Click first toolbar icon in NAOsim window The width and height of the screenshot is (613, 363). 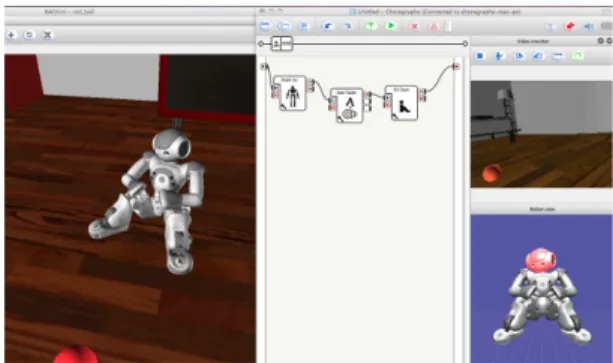pos(11,35)
